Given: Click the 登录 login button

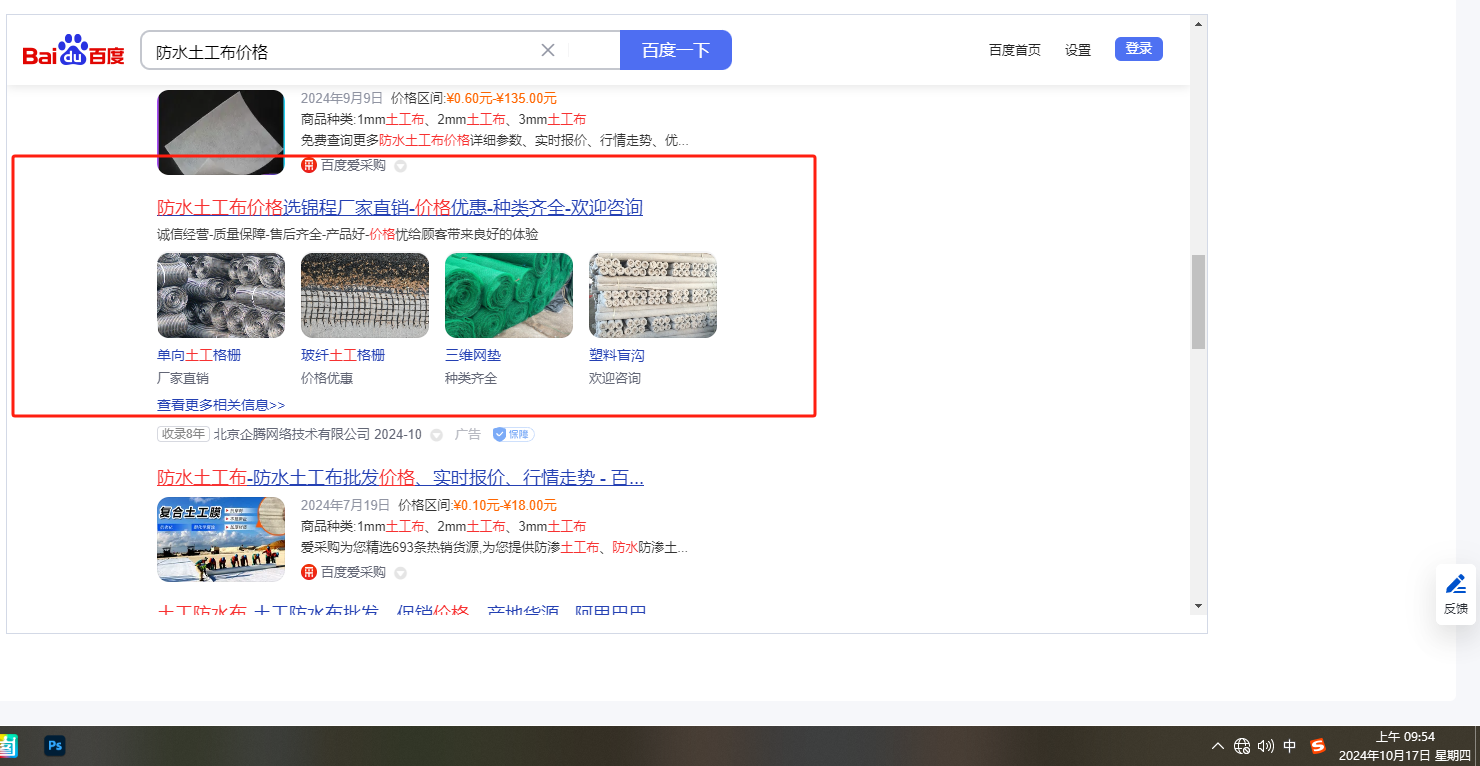Looking at the screenshot, I should pyautogui.click(x=1139, y=49).
